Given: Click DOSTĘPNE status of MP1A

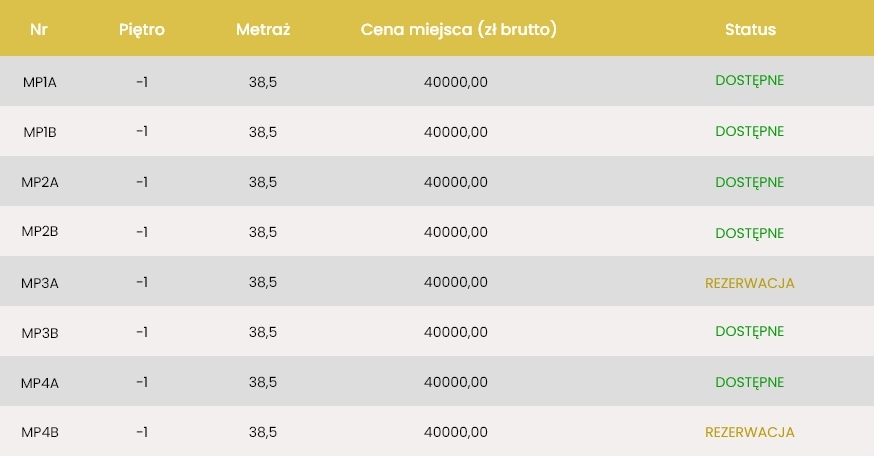Looking at the screenshot, I should [x=750, y=81].
